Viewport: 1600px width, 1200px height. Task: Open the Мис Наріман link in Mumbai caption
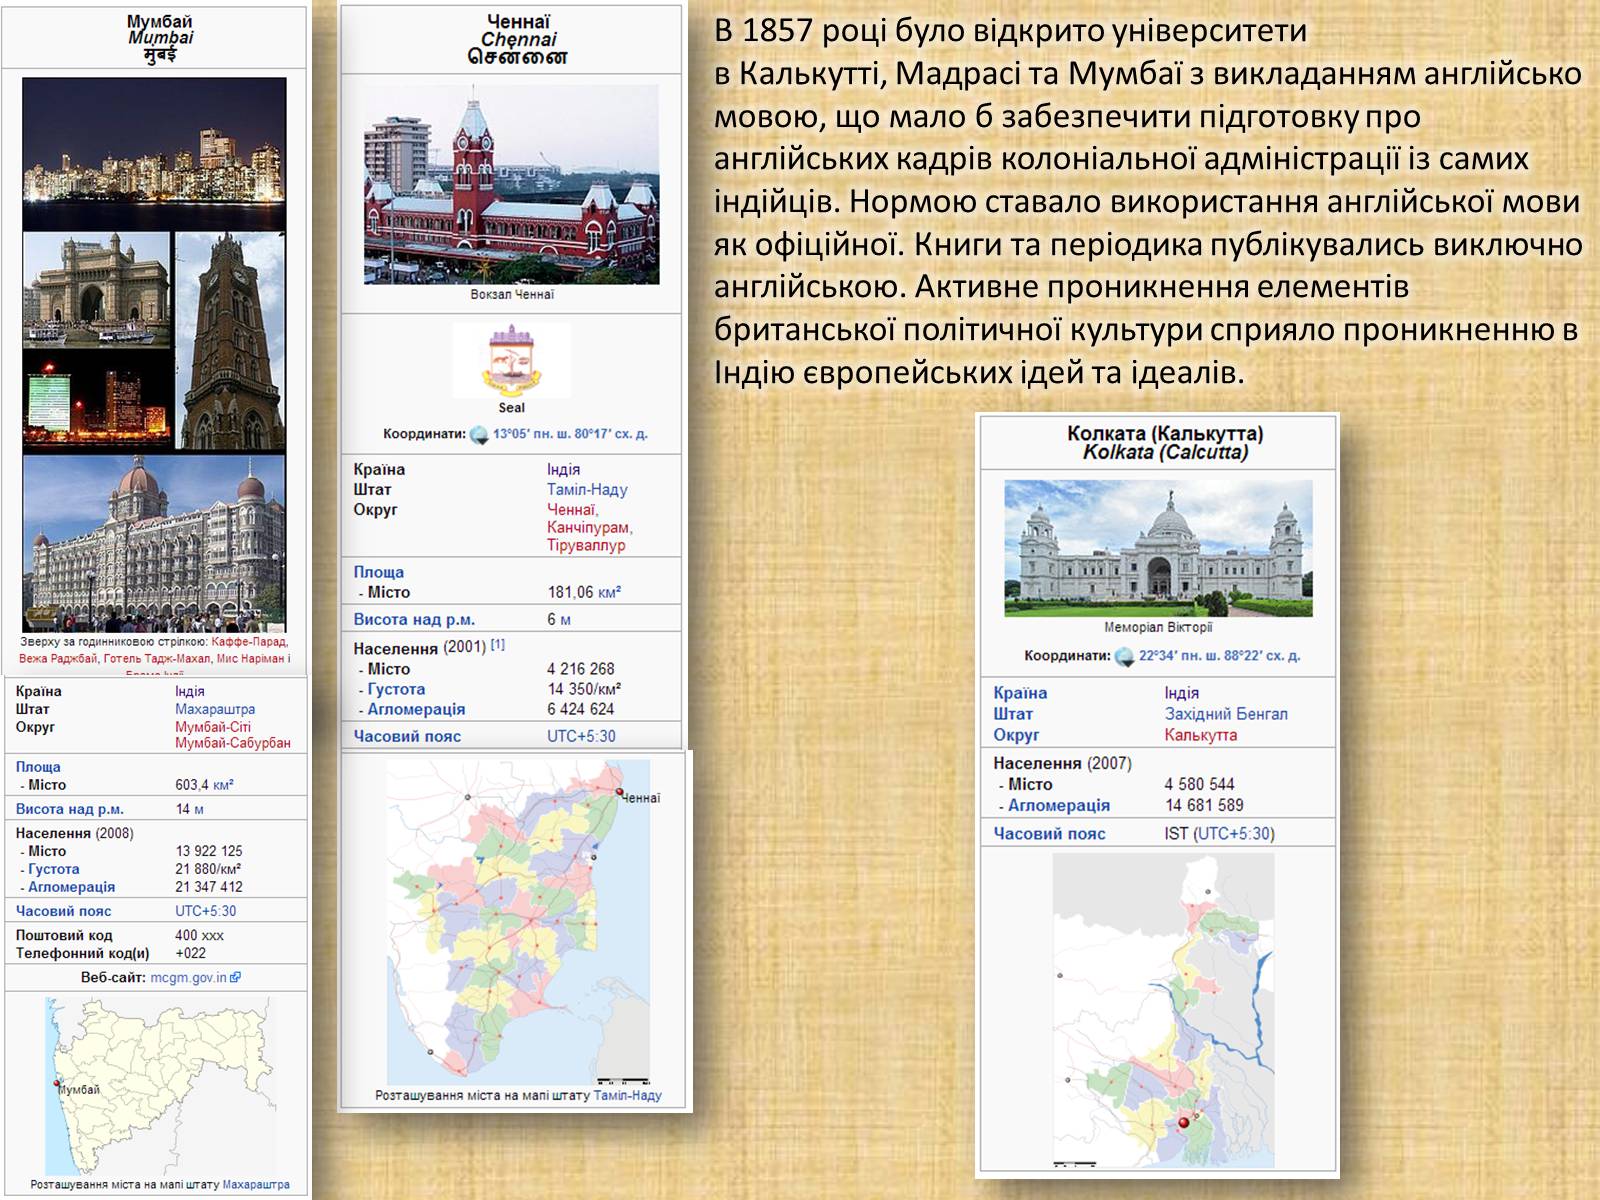click(x=250, y=659)
